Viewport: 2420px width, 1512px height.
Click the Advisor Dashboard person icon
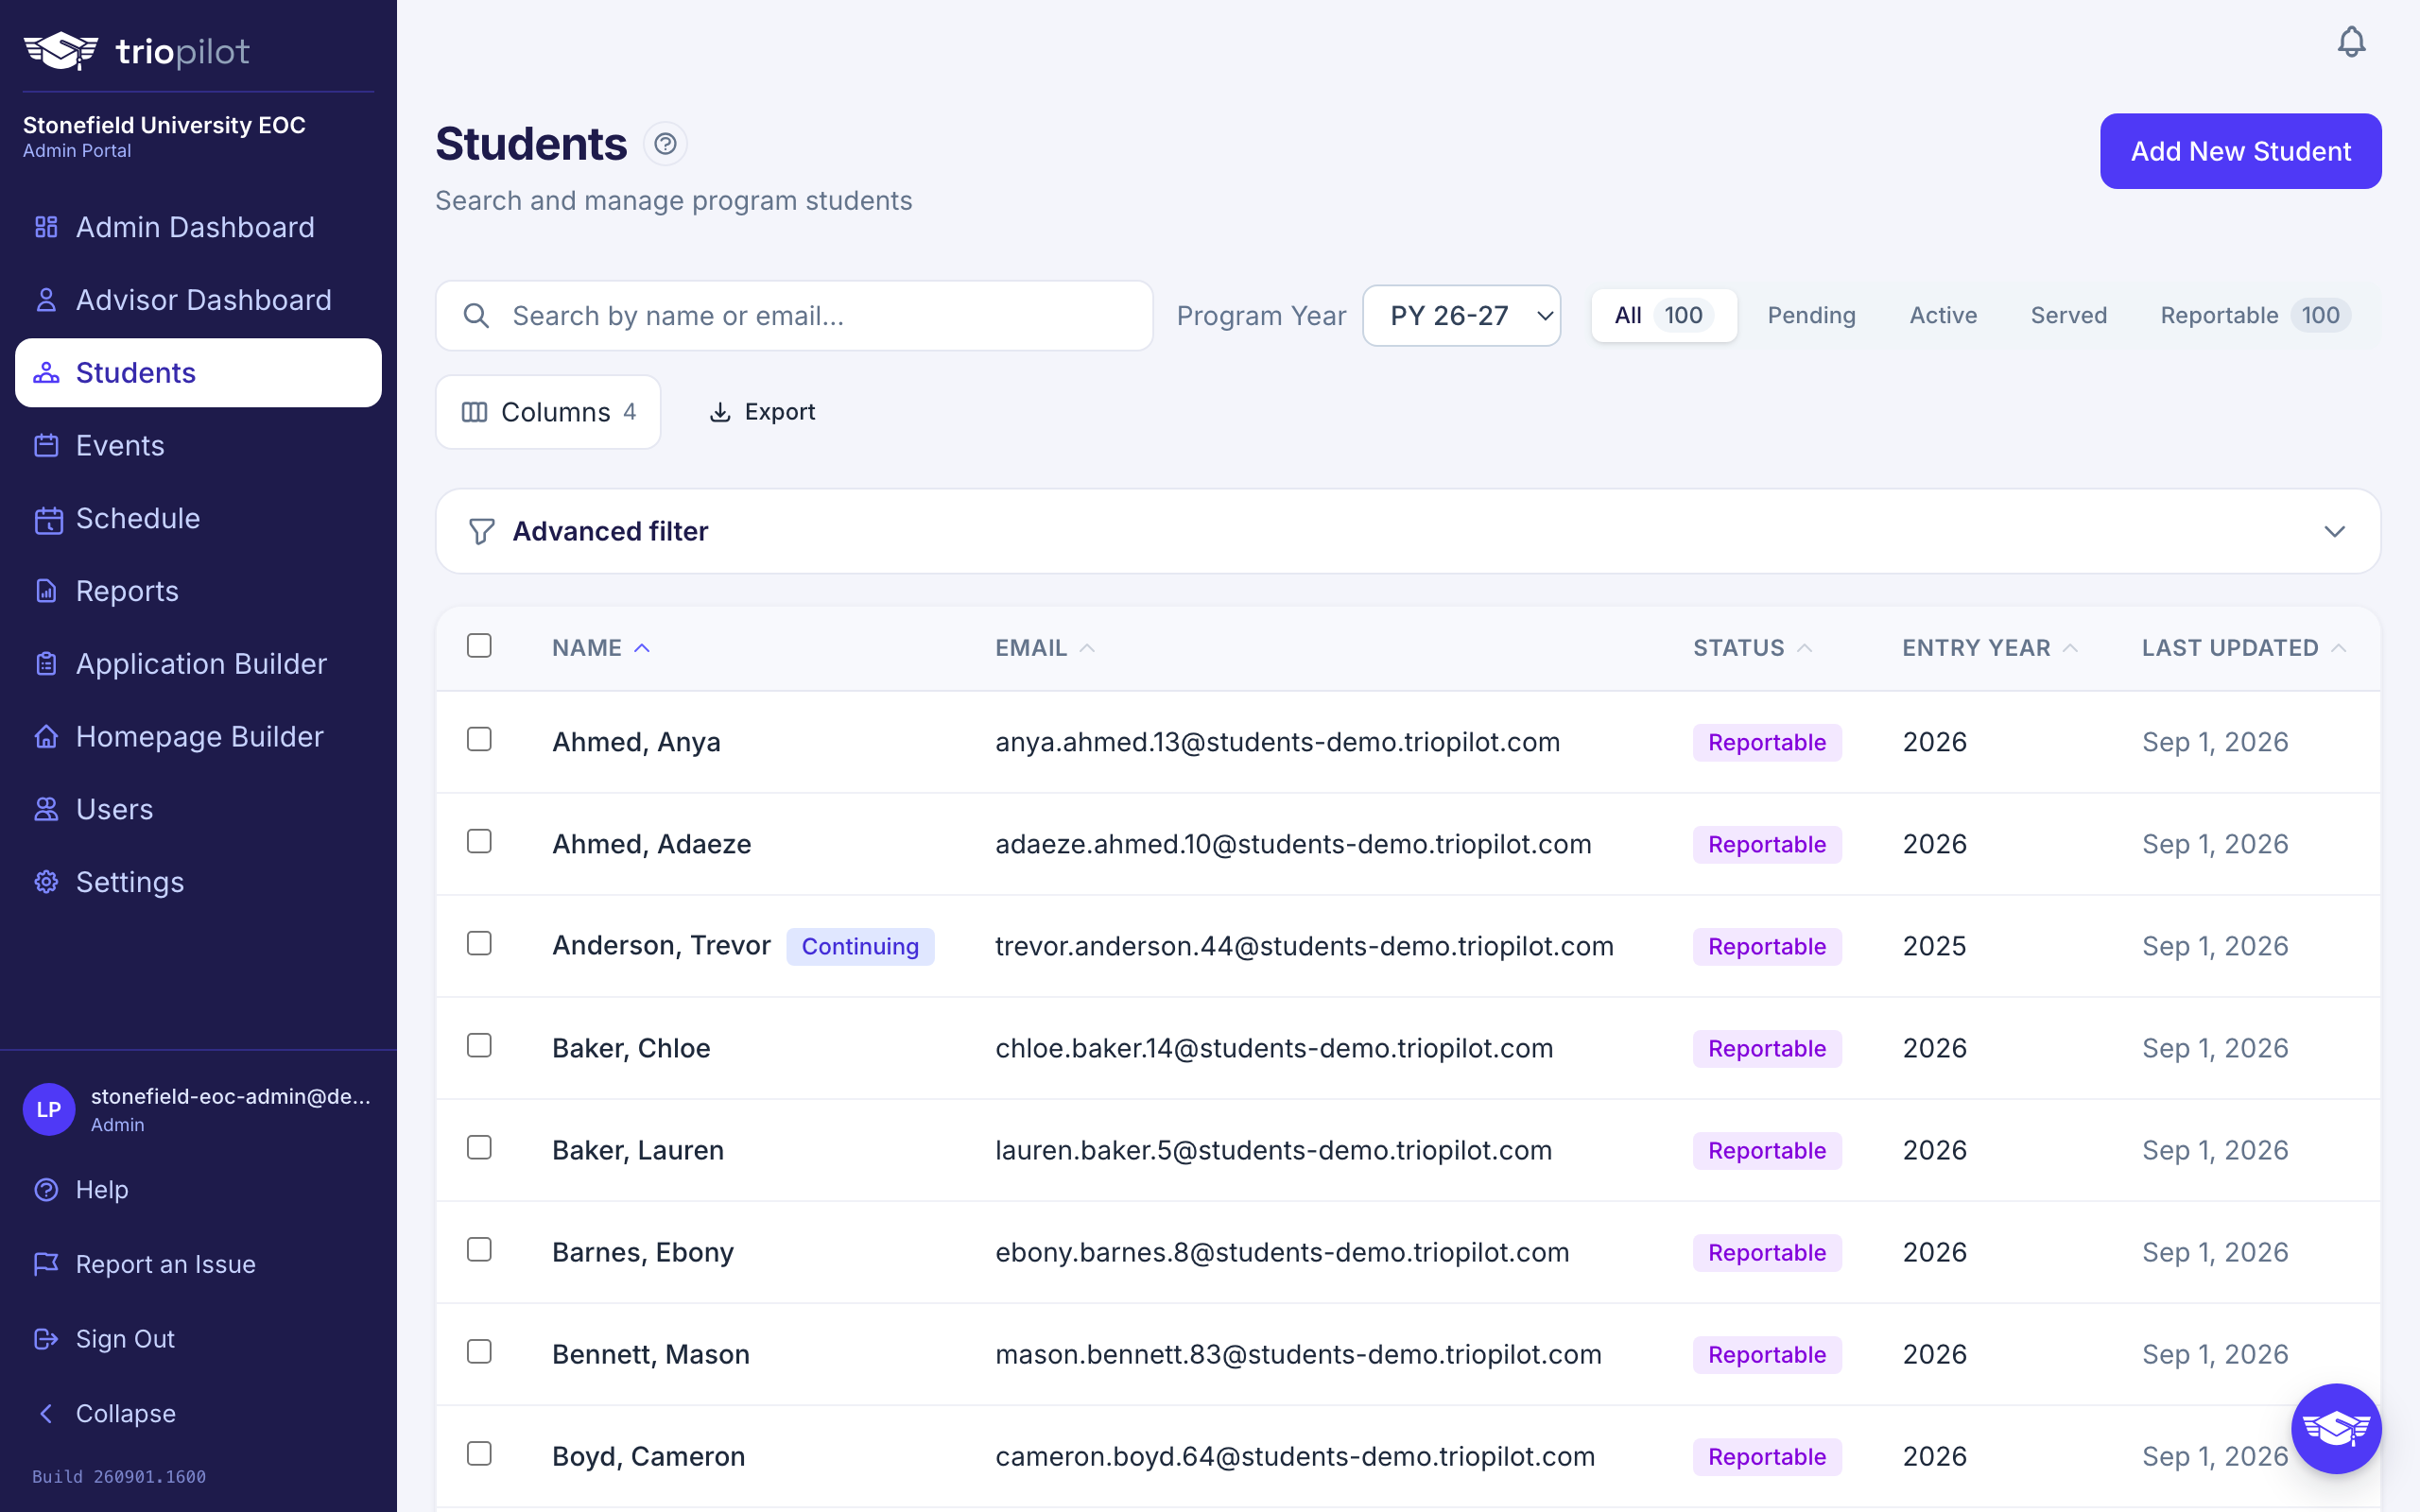click(46, 300)
